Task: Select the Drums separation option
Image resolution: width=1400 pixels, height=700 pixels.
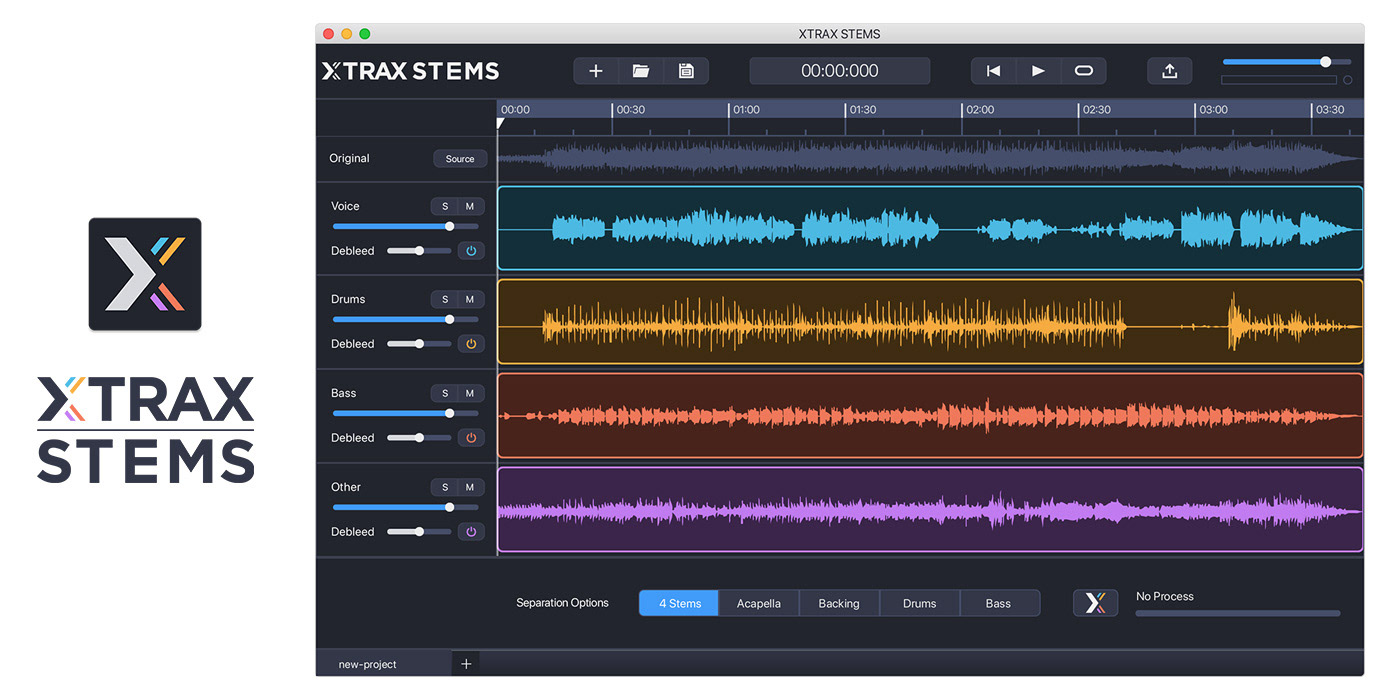Action: (920, 603)
